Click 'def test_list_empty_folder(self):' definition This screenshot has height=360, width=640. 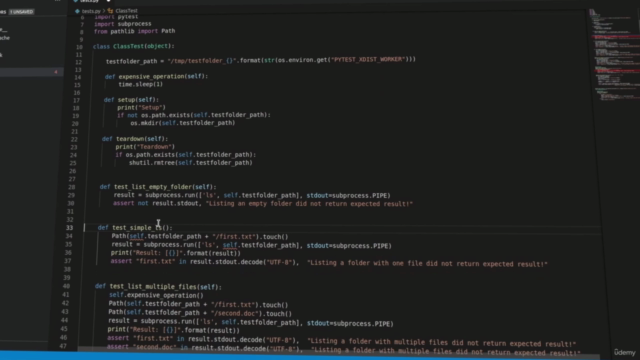(x=158, y=187)
